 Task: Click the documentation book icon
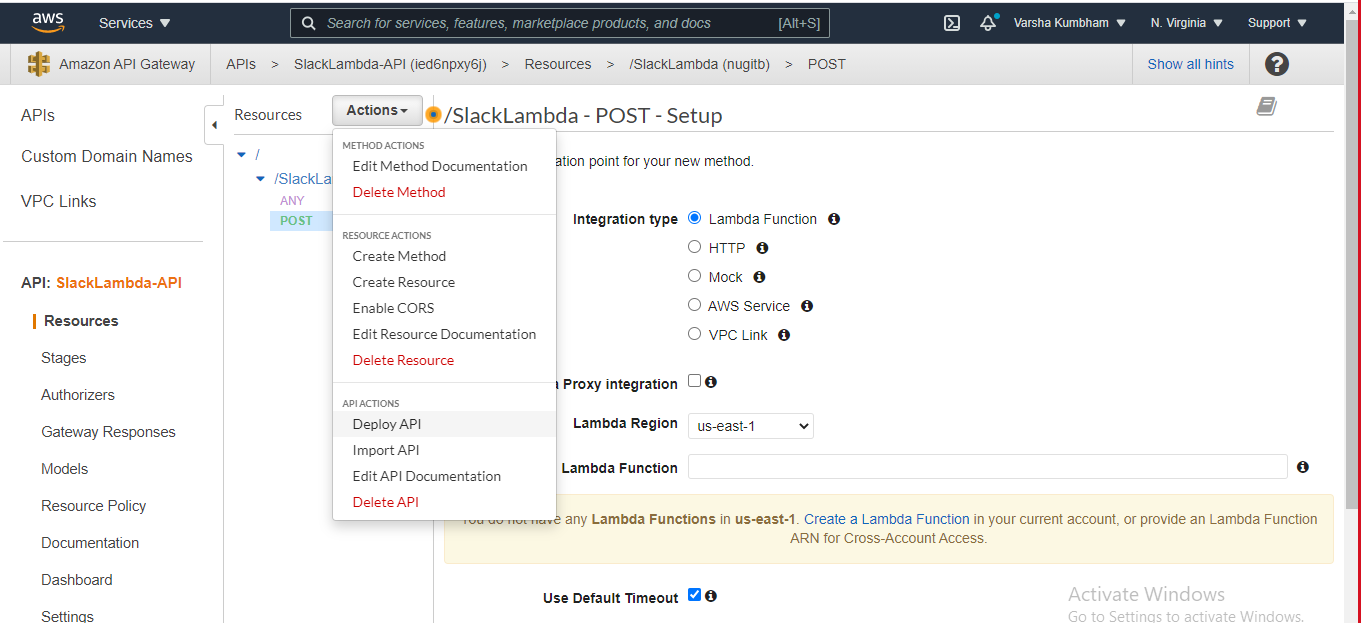[1267, 106]
